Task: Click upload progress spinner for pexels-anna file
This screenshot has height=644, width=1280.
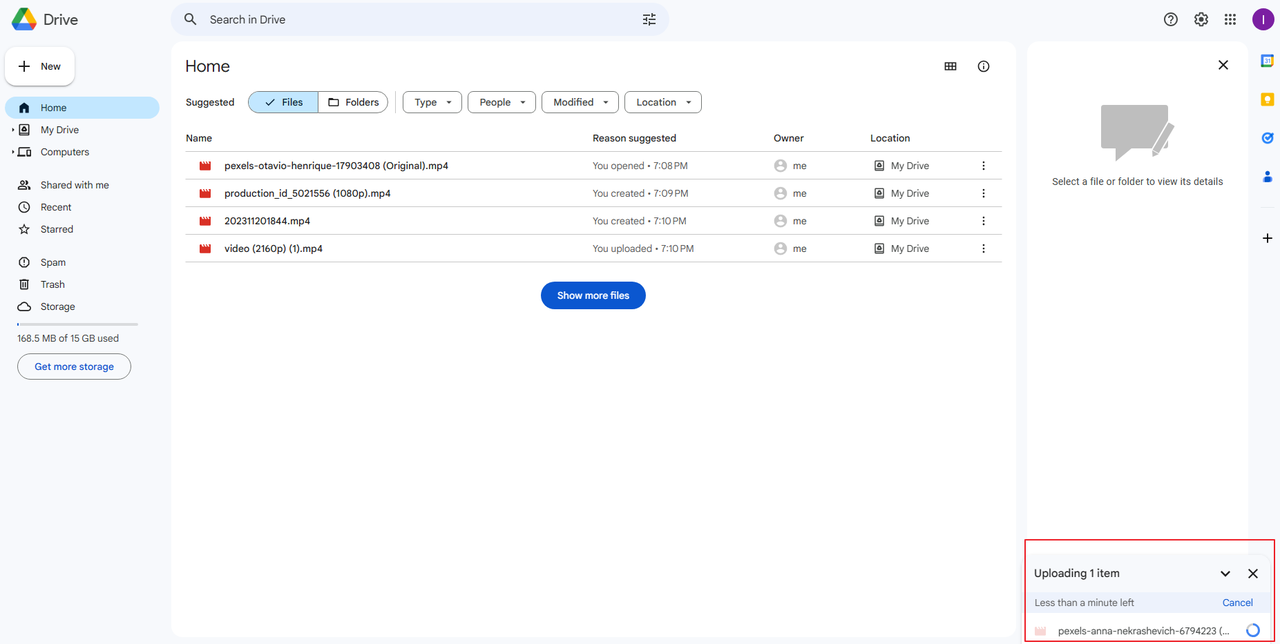Action: point(1253,630)
